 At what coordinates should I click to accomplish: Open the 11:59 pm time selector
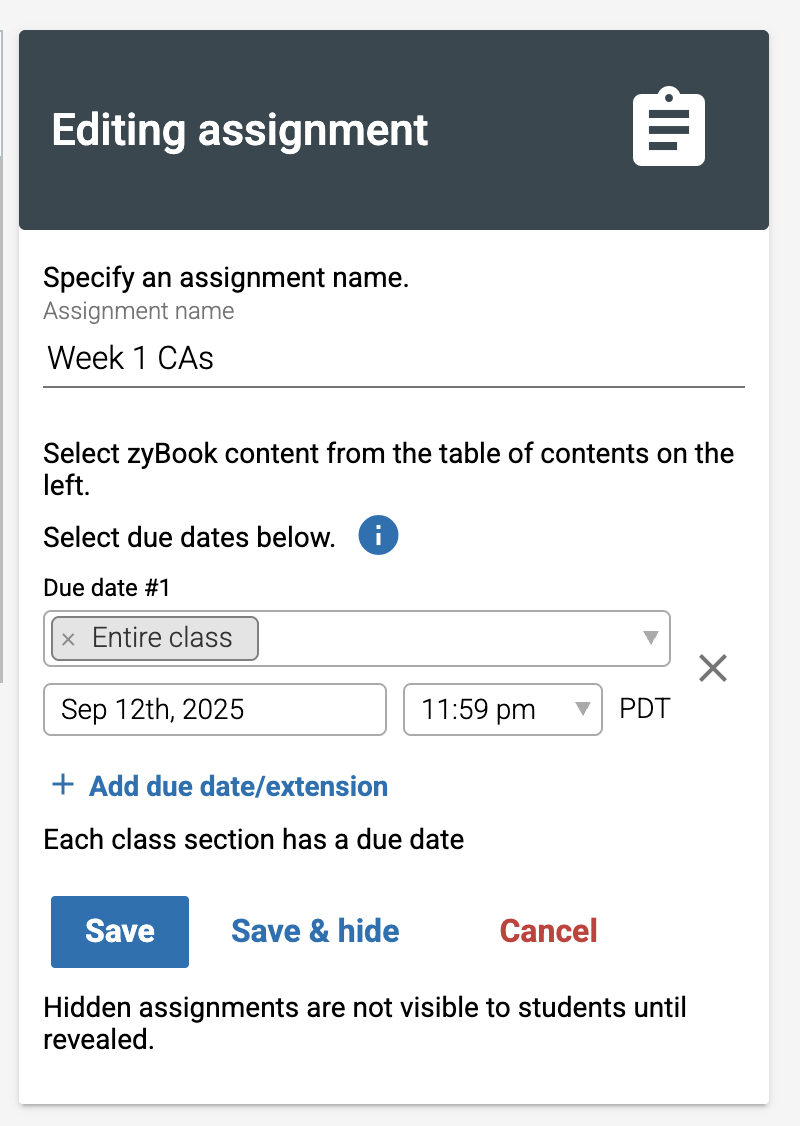[x=503, y=709]
